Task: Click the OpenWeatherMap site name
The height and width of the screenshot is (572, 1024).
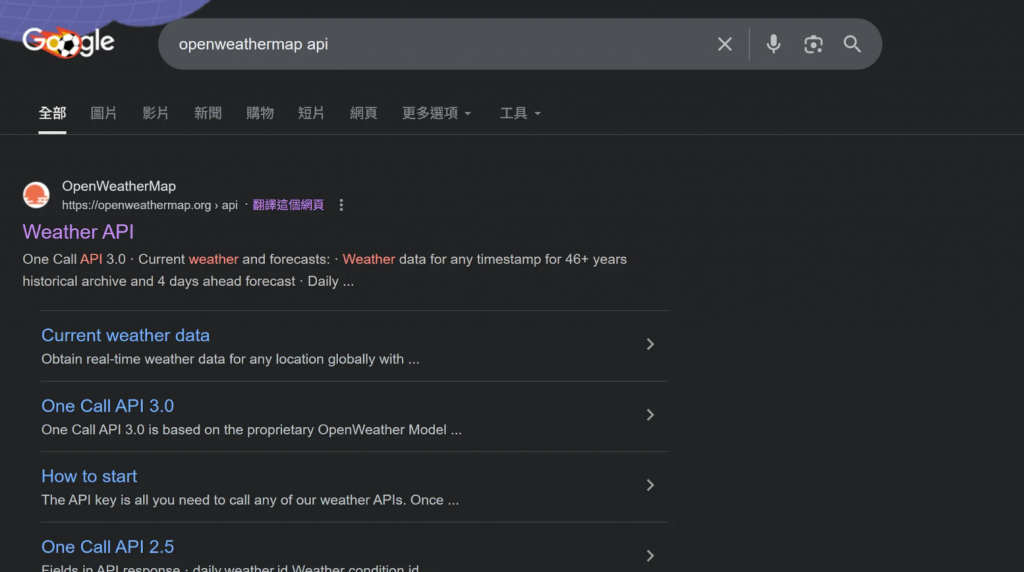Action: pyautogui.click(x=119, y=186)
